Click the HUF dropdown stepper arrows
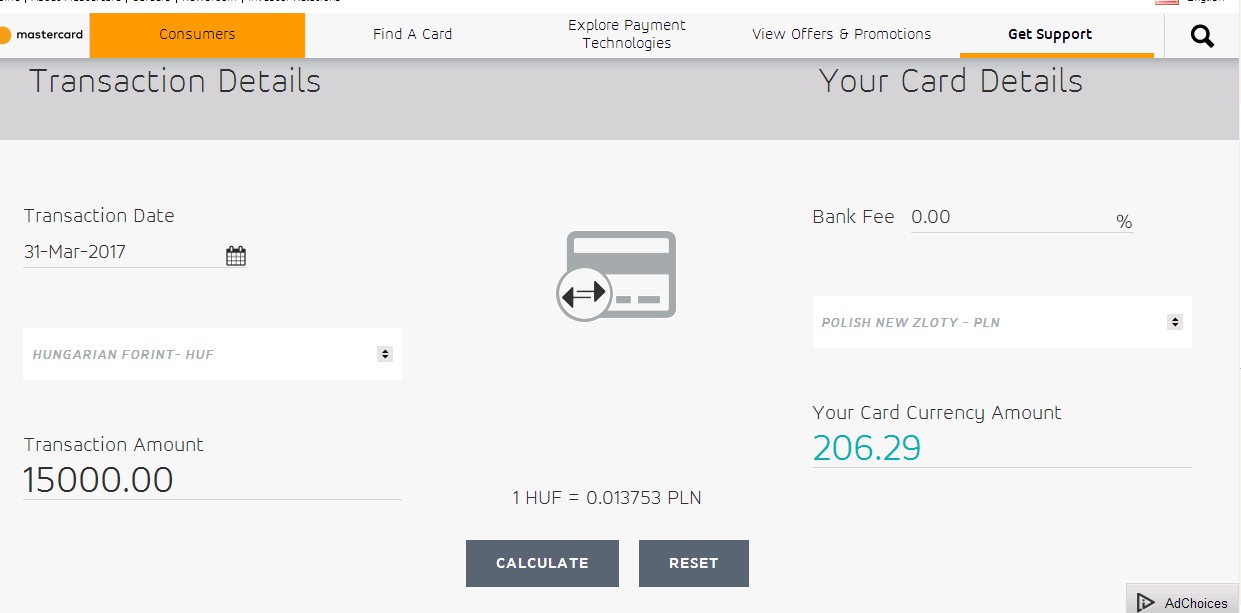Screen dimensions: 1241x613 pyautogui.click(x=384, y=354)
